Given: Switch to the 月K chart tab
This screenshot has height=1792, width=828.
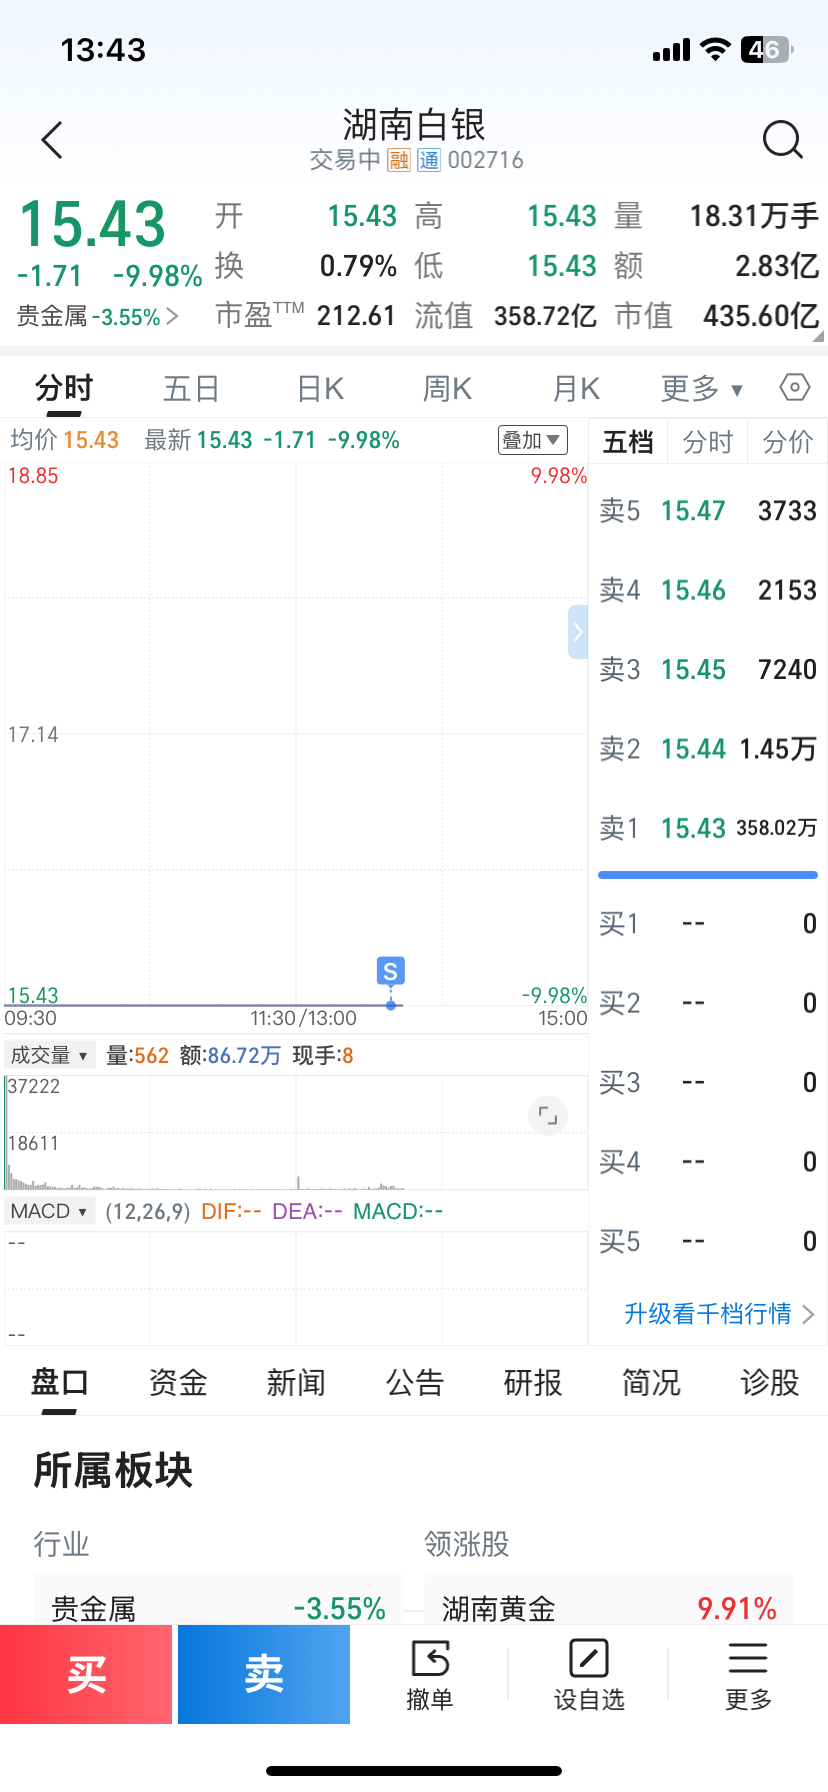Looking at the screenshot, I should pos(576,388).
